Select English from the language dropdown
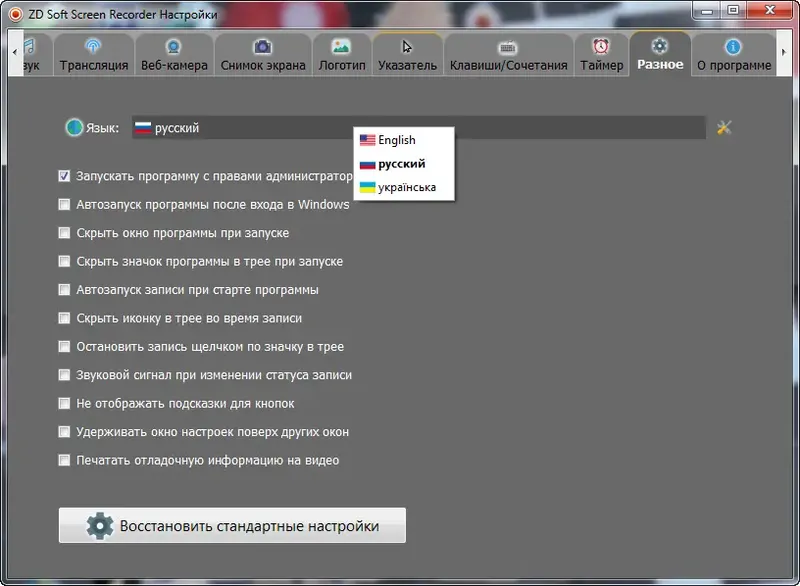Viewport: 800px width, 586px height. click(x=398, y=140)
